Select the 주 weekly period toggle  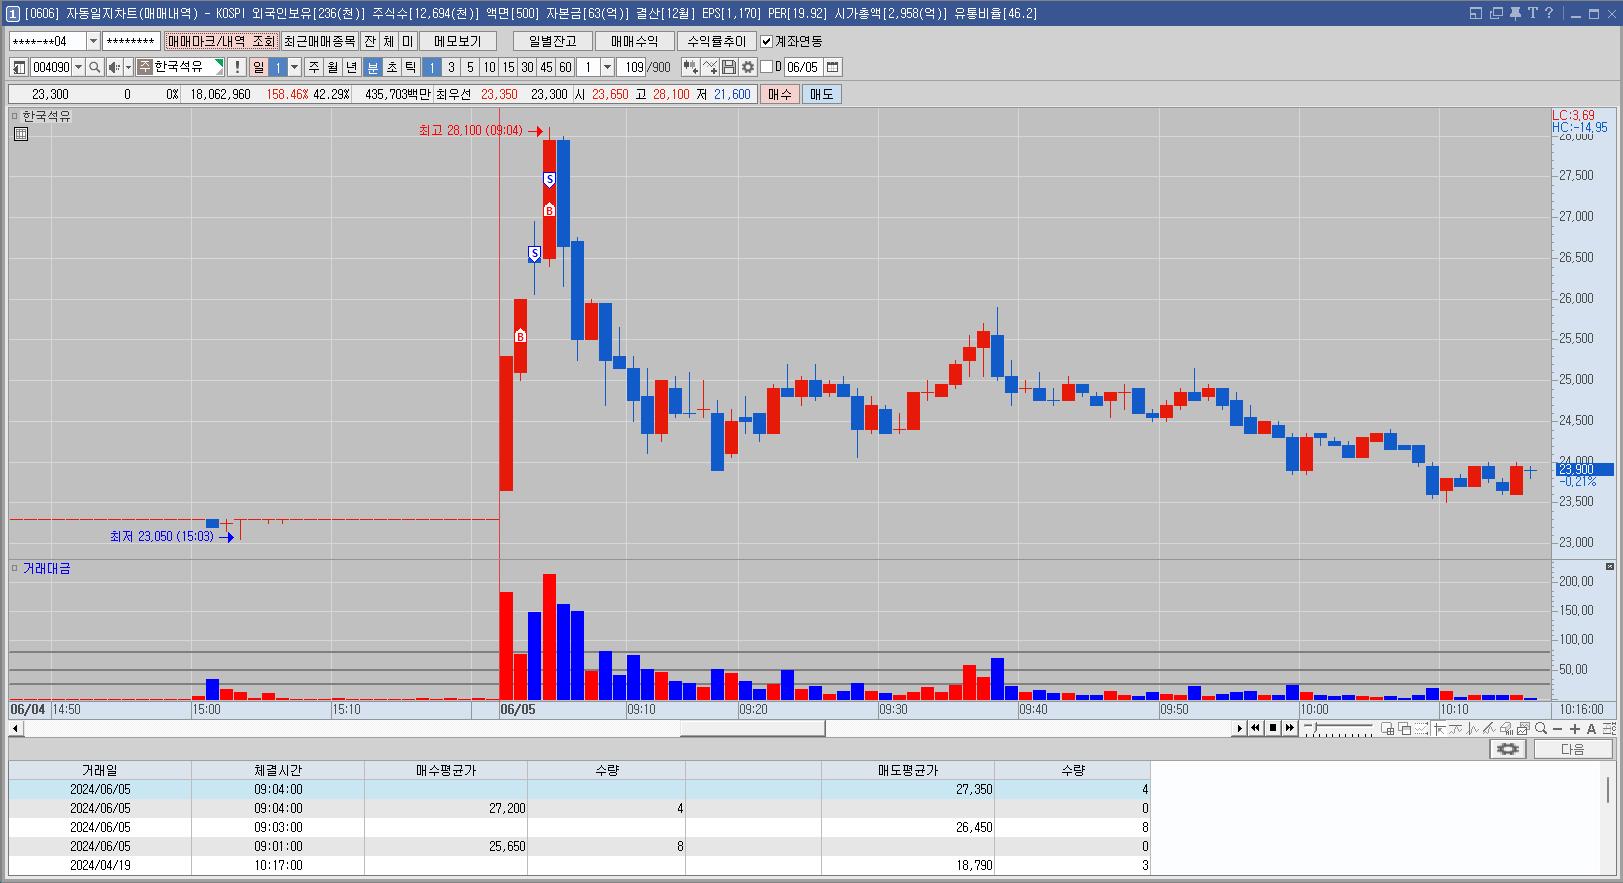point(314,67)
